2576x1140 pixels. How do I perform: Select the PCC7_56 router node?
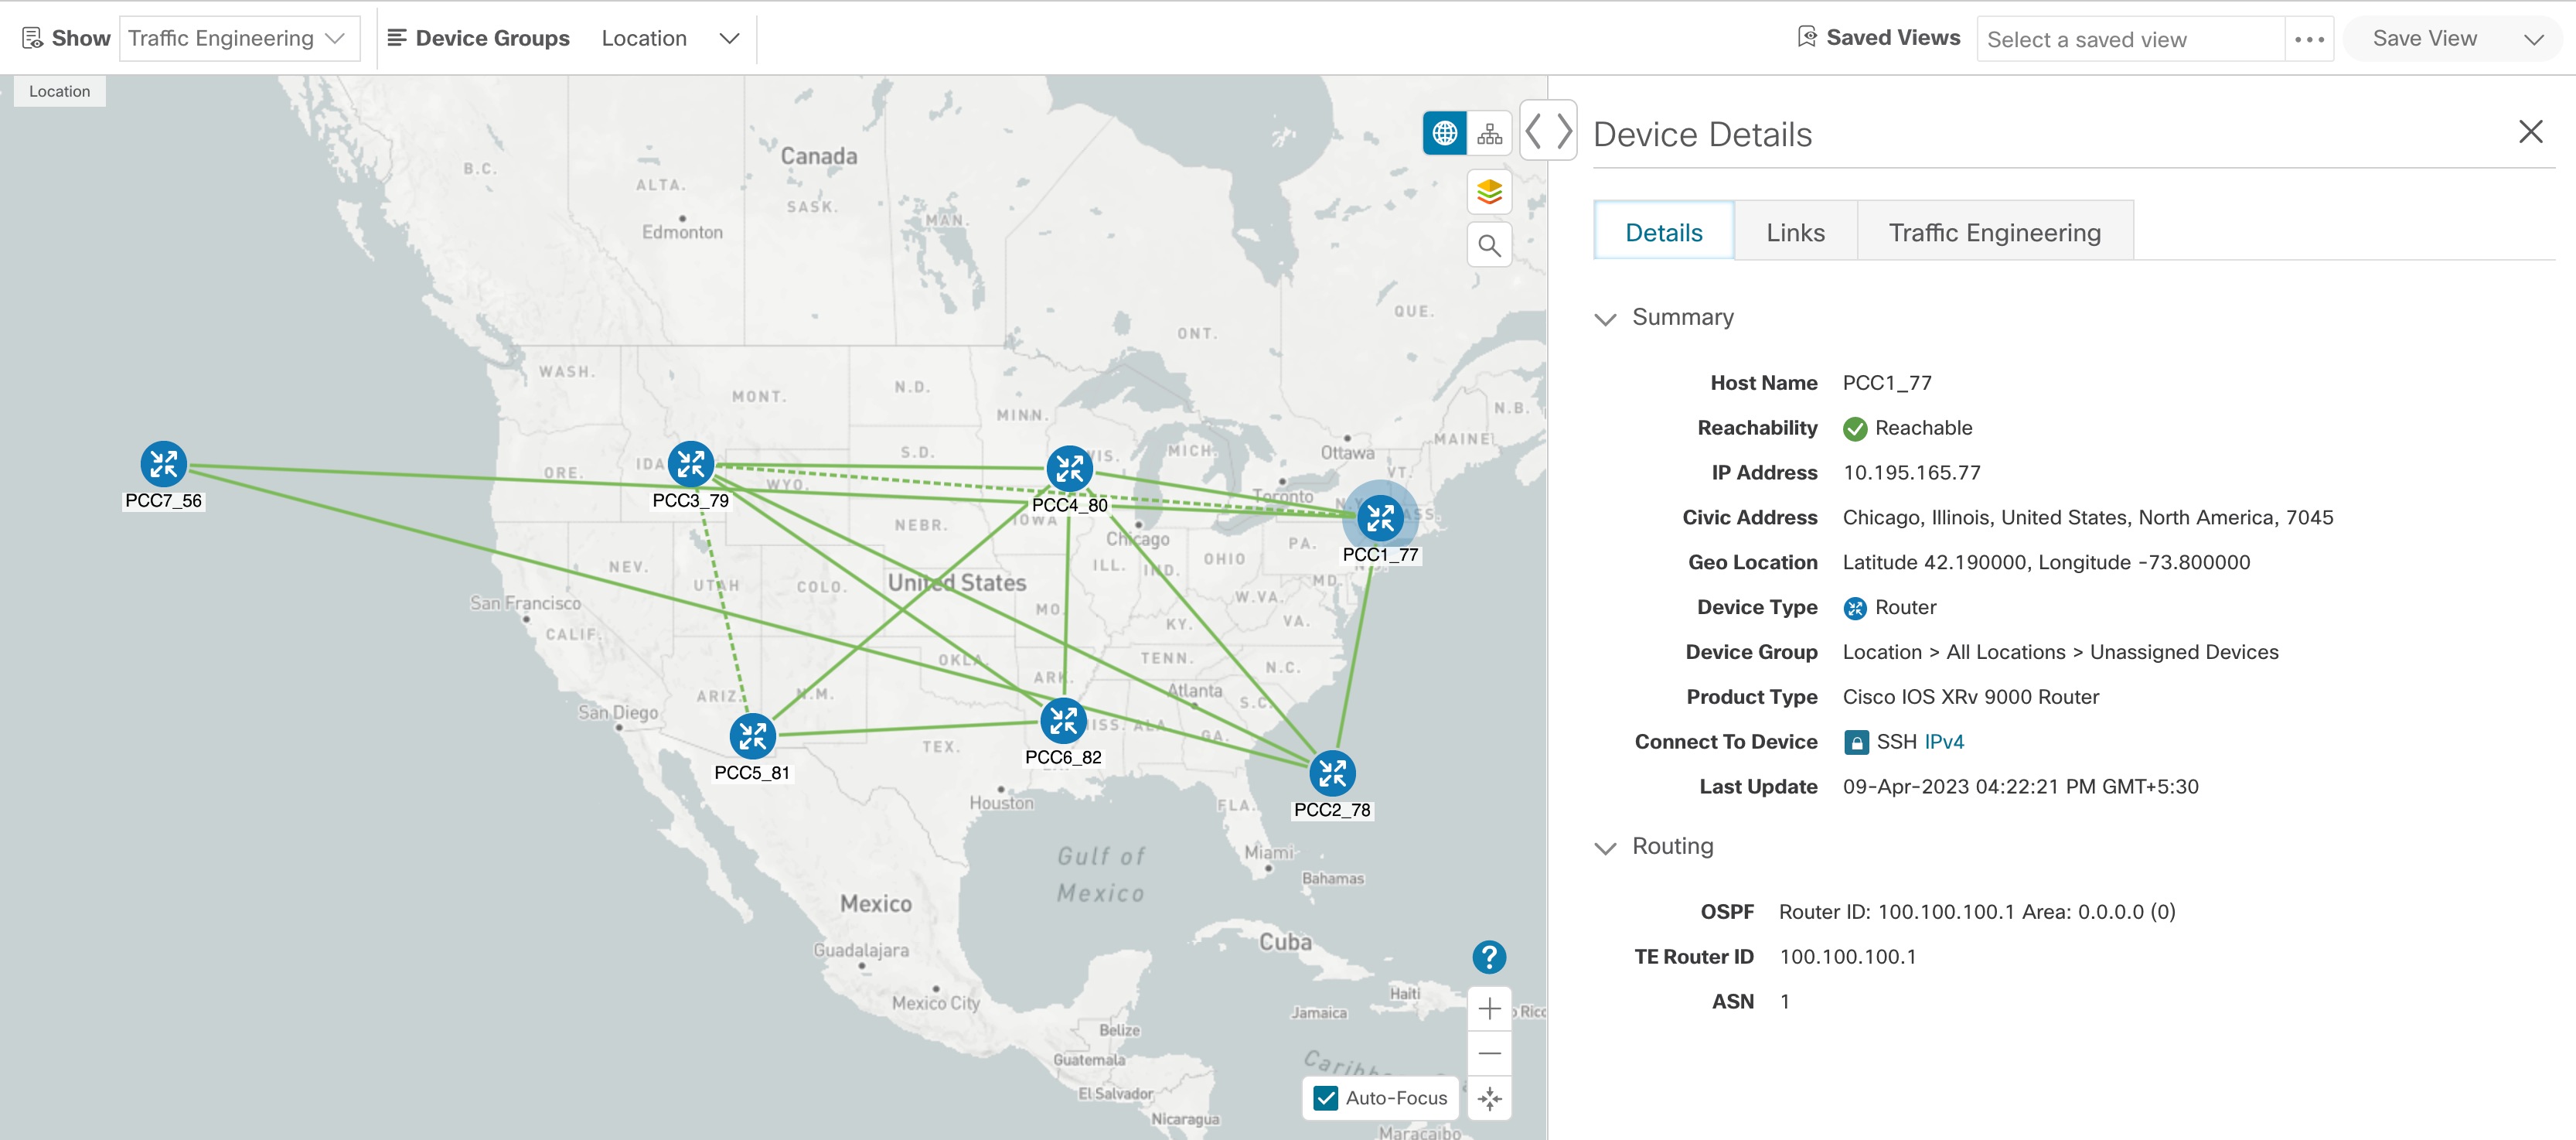click(x=163, y=463)
